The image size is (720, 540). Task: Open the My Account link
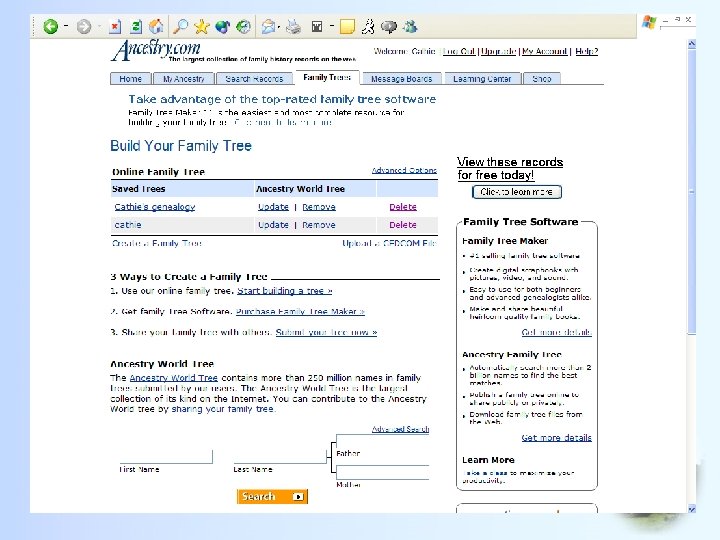[545, 51]
